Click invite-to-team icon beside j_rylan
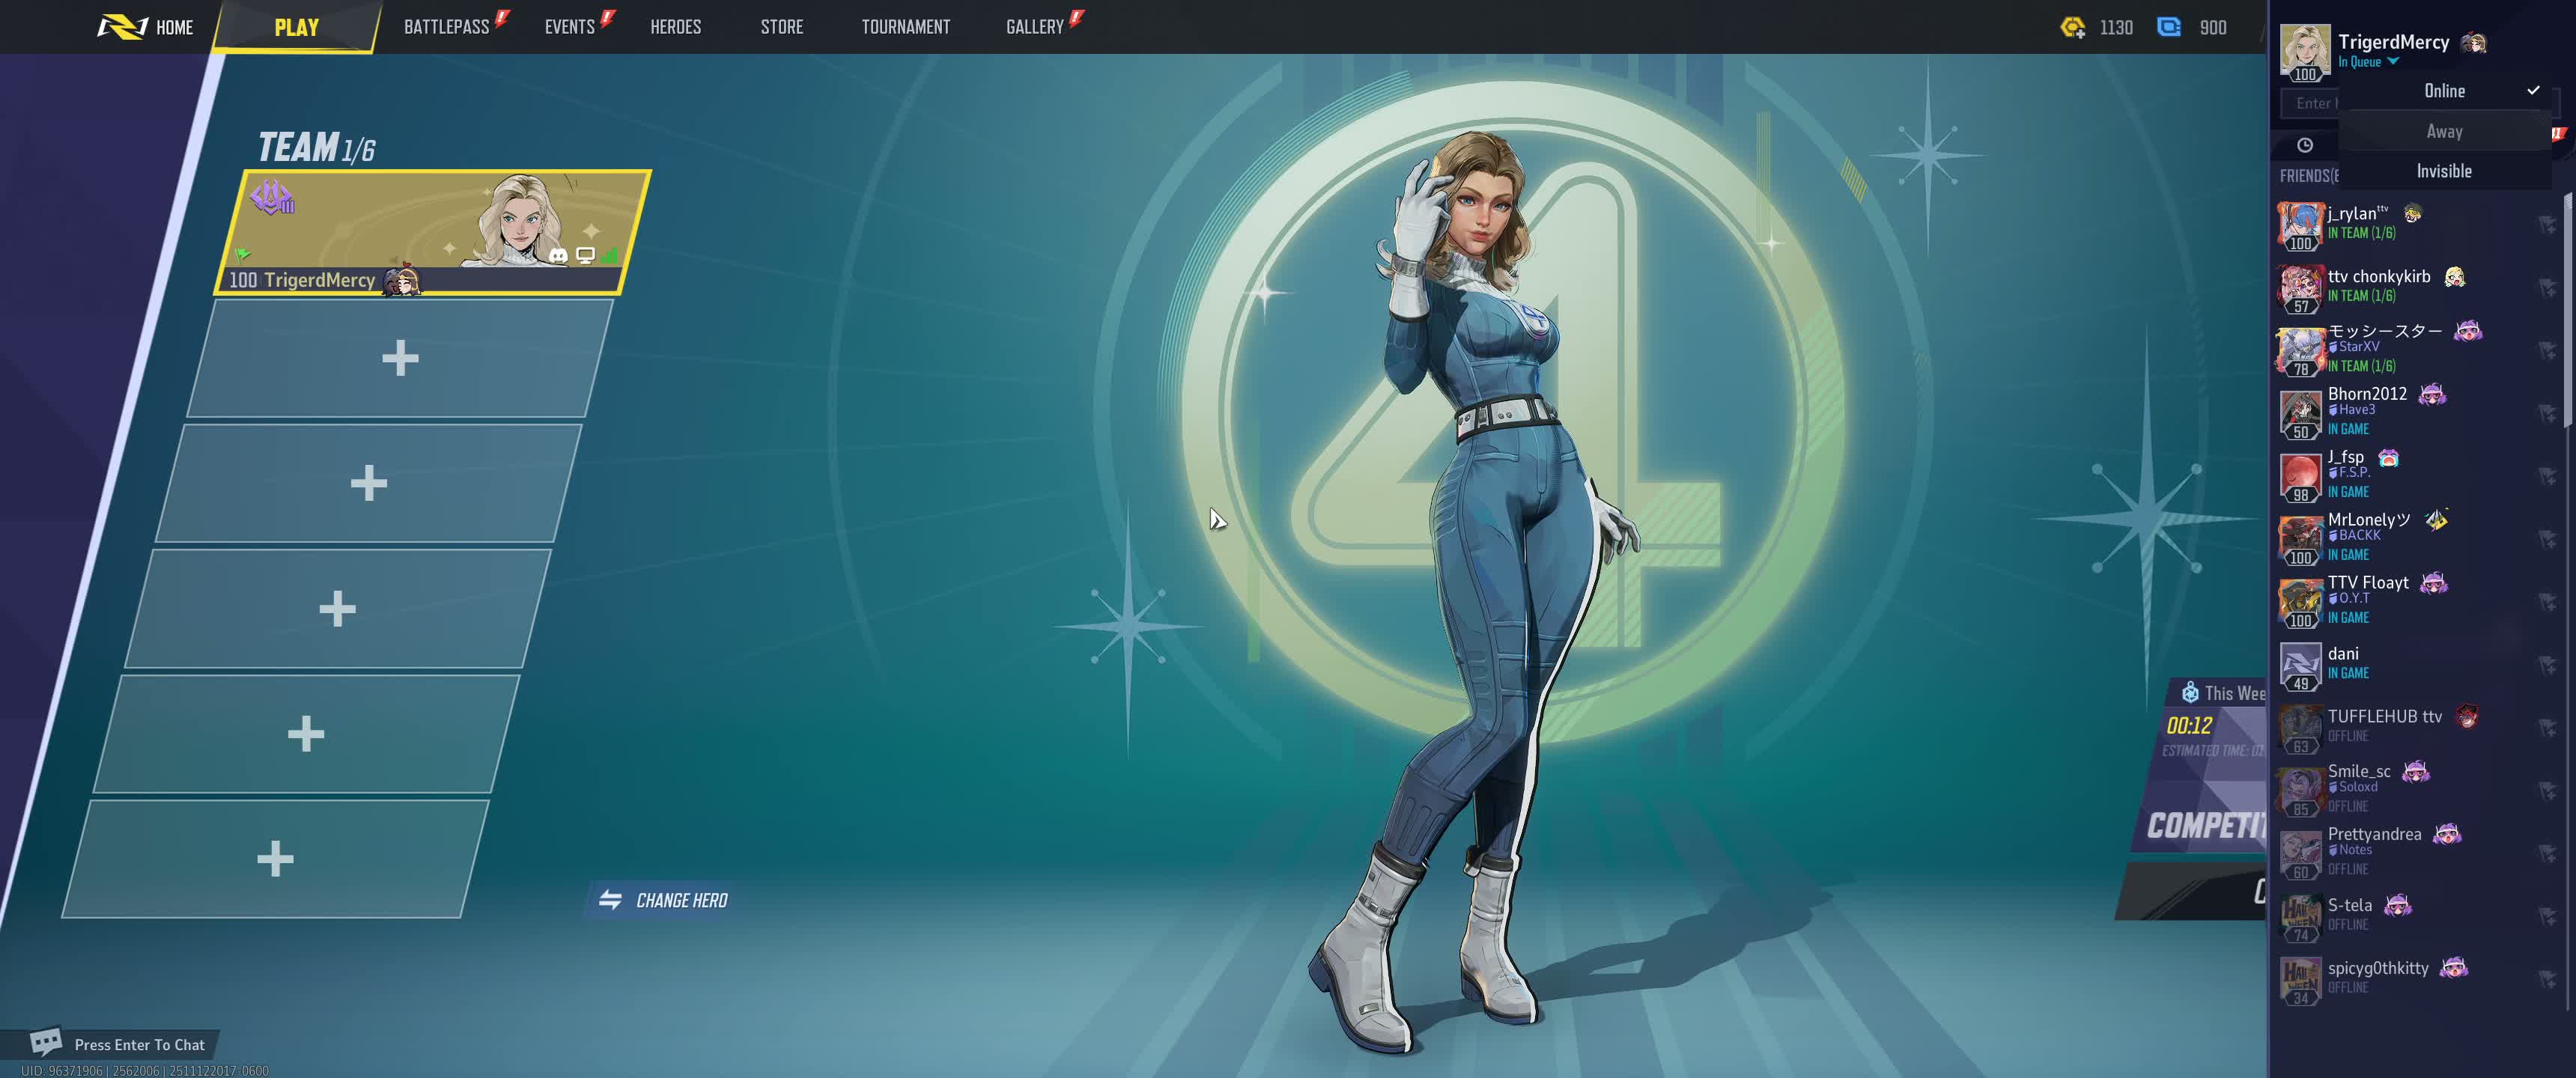 [2546, 224]
